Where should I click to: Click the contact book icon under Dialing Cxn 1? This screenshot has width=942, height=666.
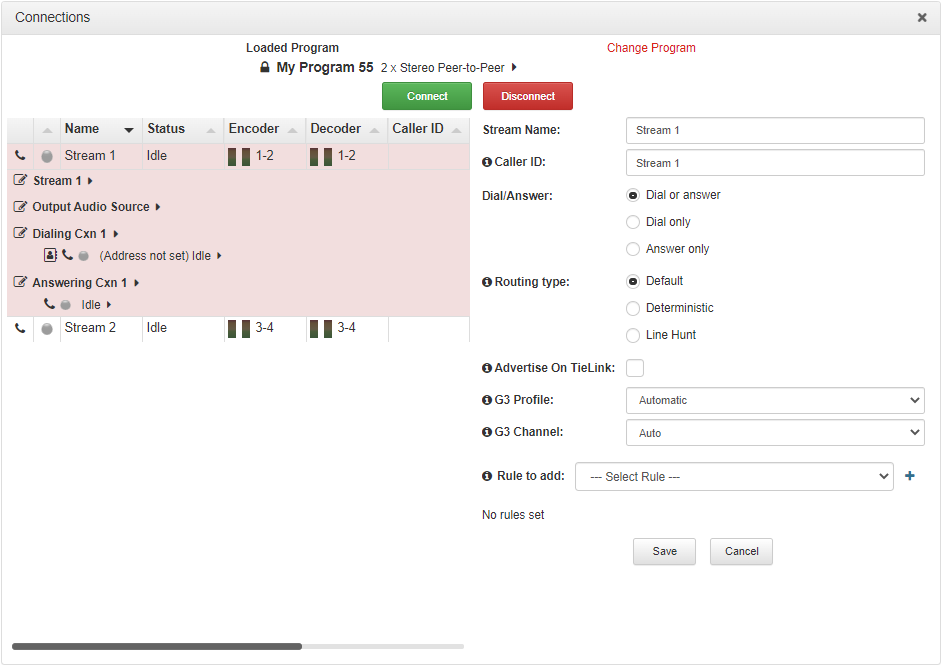pos(50,256)
